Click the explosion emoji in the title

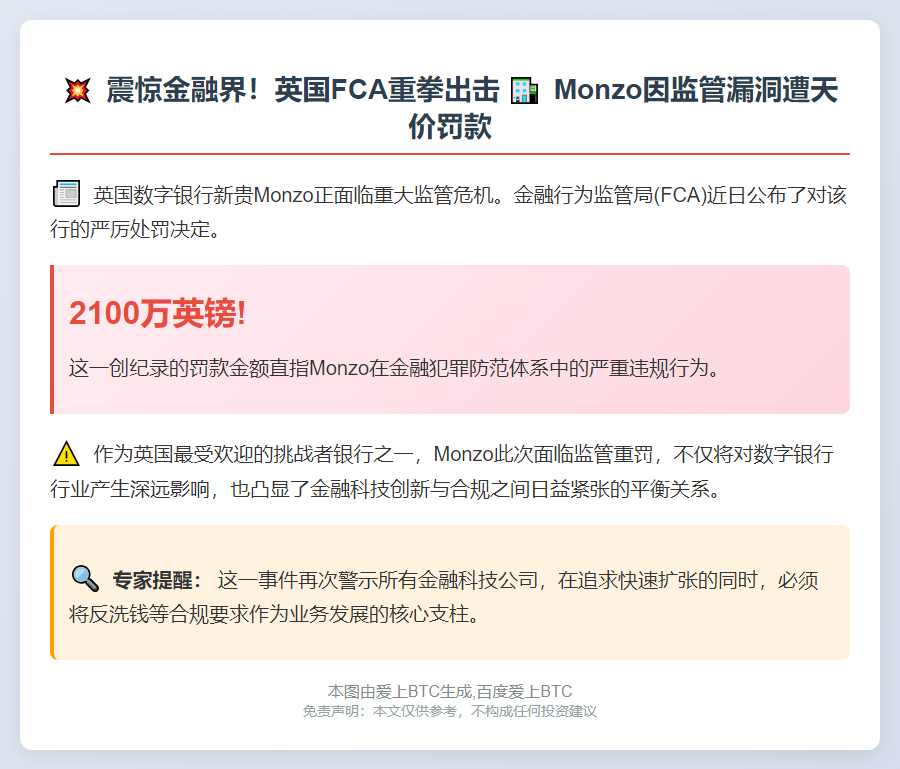77,91
